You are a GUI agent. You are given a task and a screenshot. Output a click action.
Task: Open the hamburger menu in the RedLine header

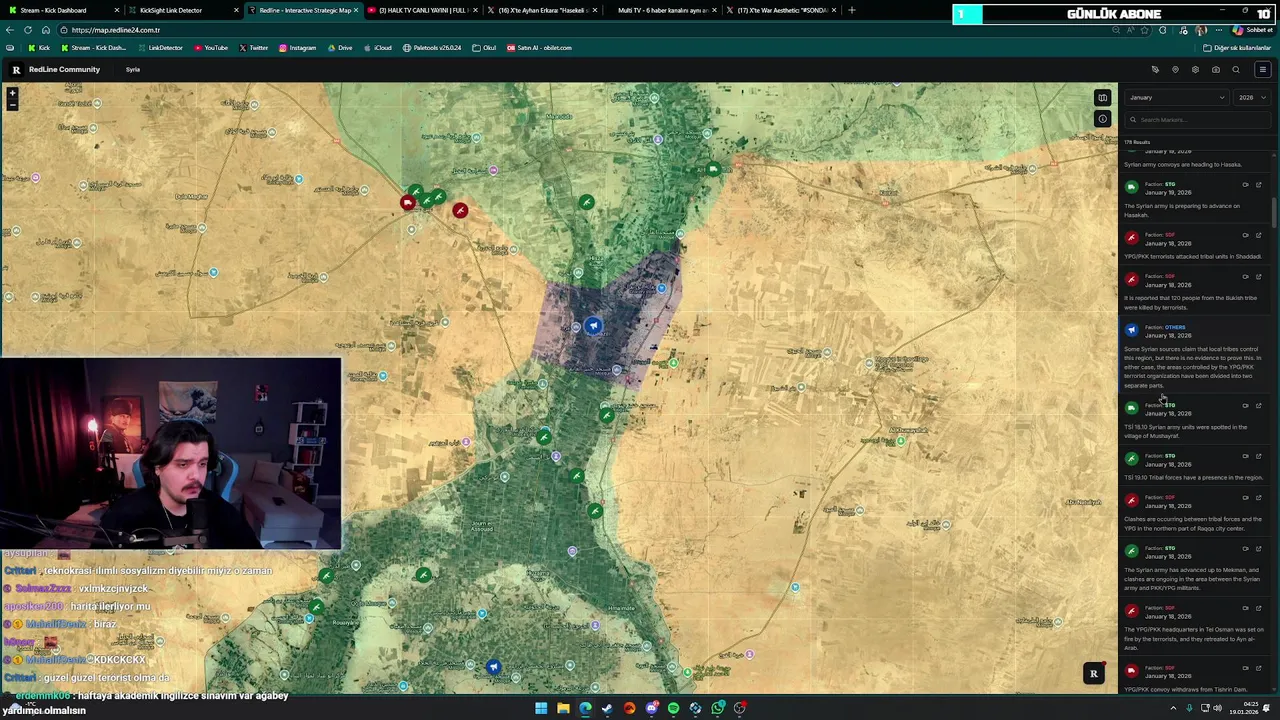[x=1262, y=70]
